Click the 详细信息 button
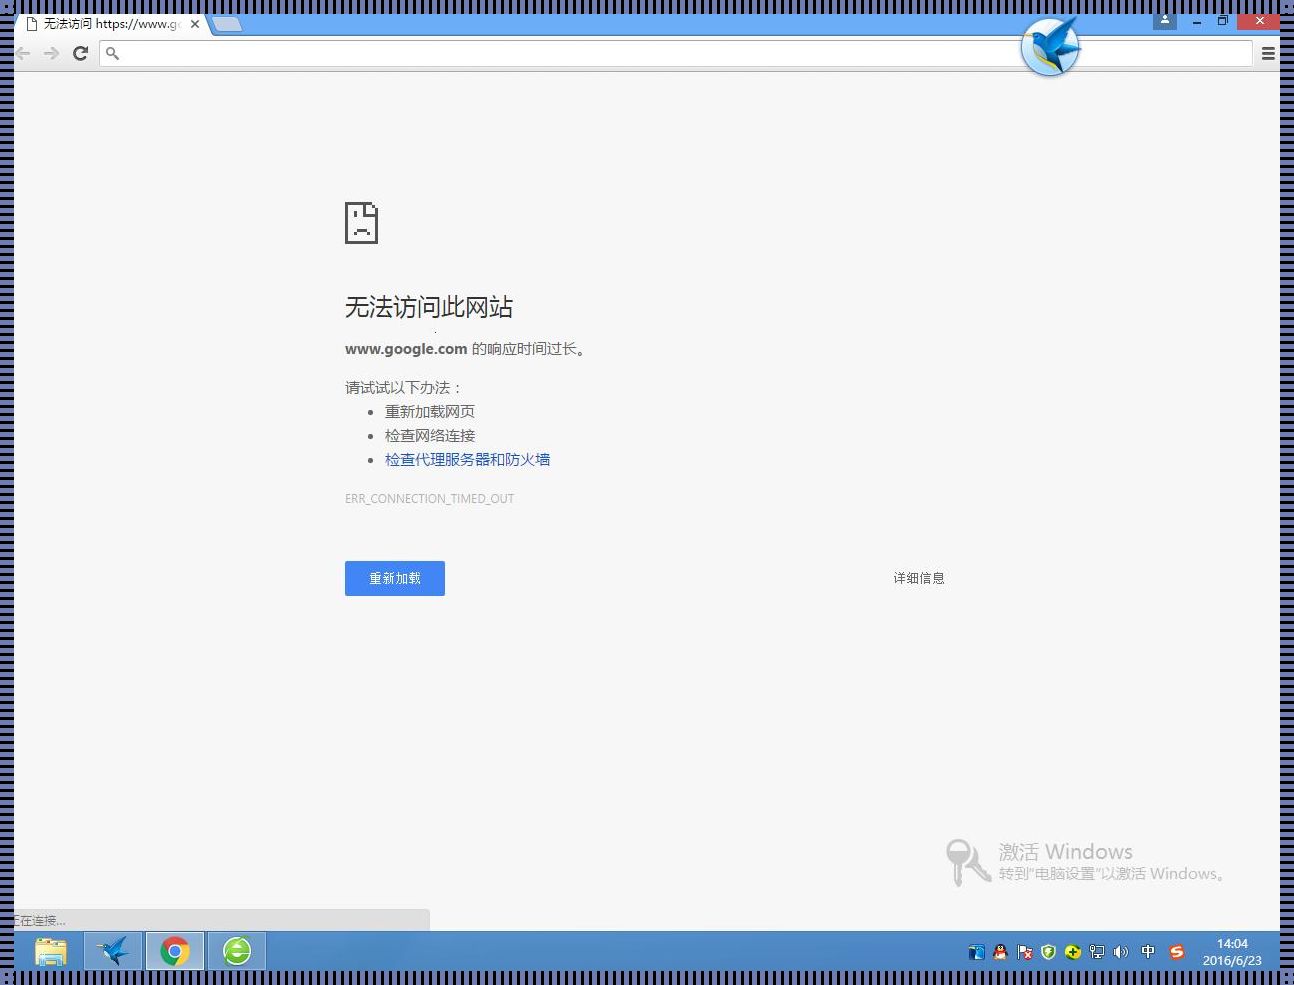The height and width of the screenshot is (985, 1294). pos(919,578)
